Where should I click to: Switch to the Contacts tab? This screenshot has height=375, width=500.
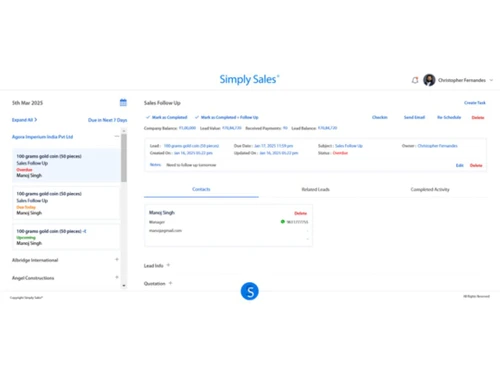pos(201,189)
